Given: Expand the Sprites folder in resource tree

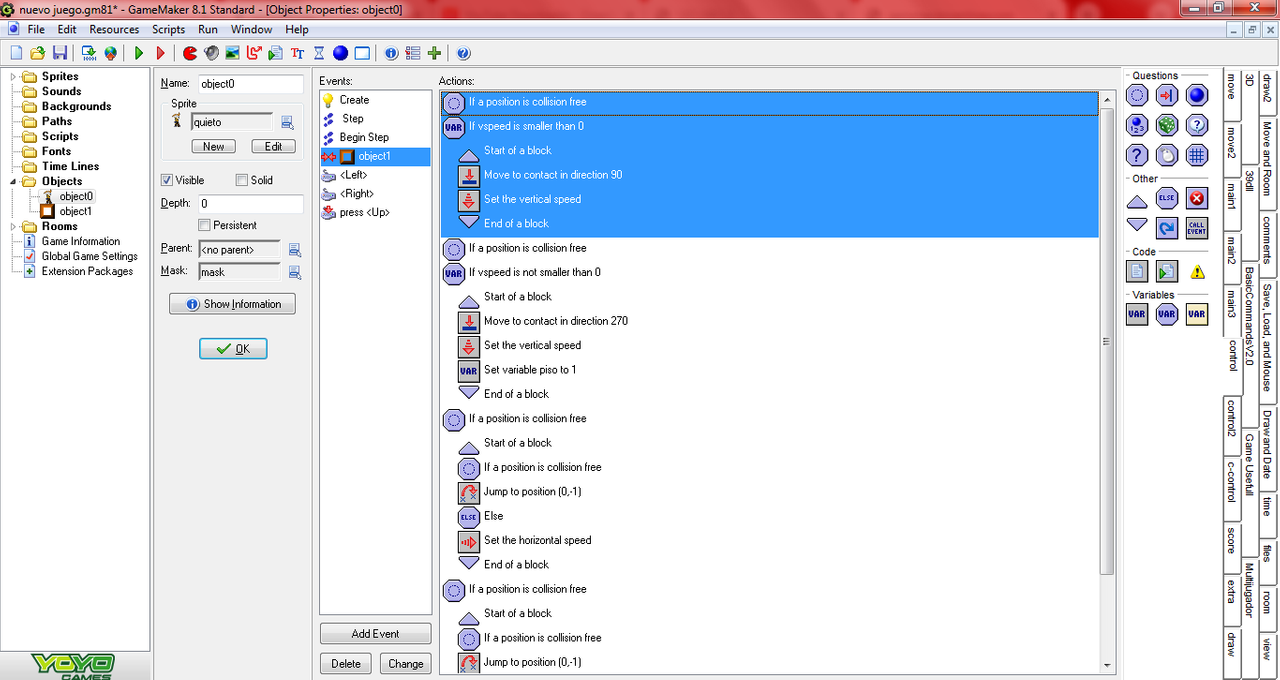Looking at the screenshot, I should 13,76.
